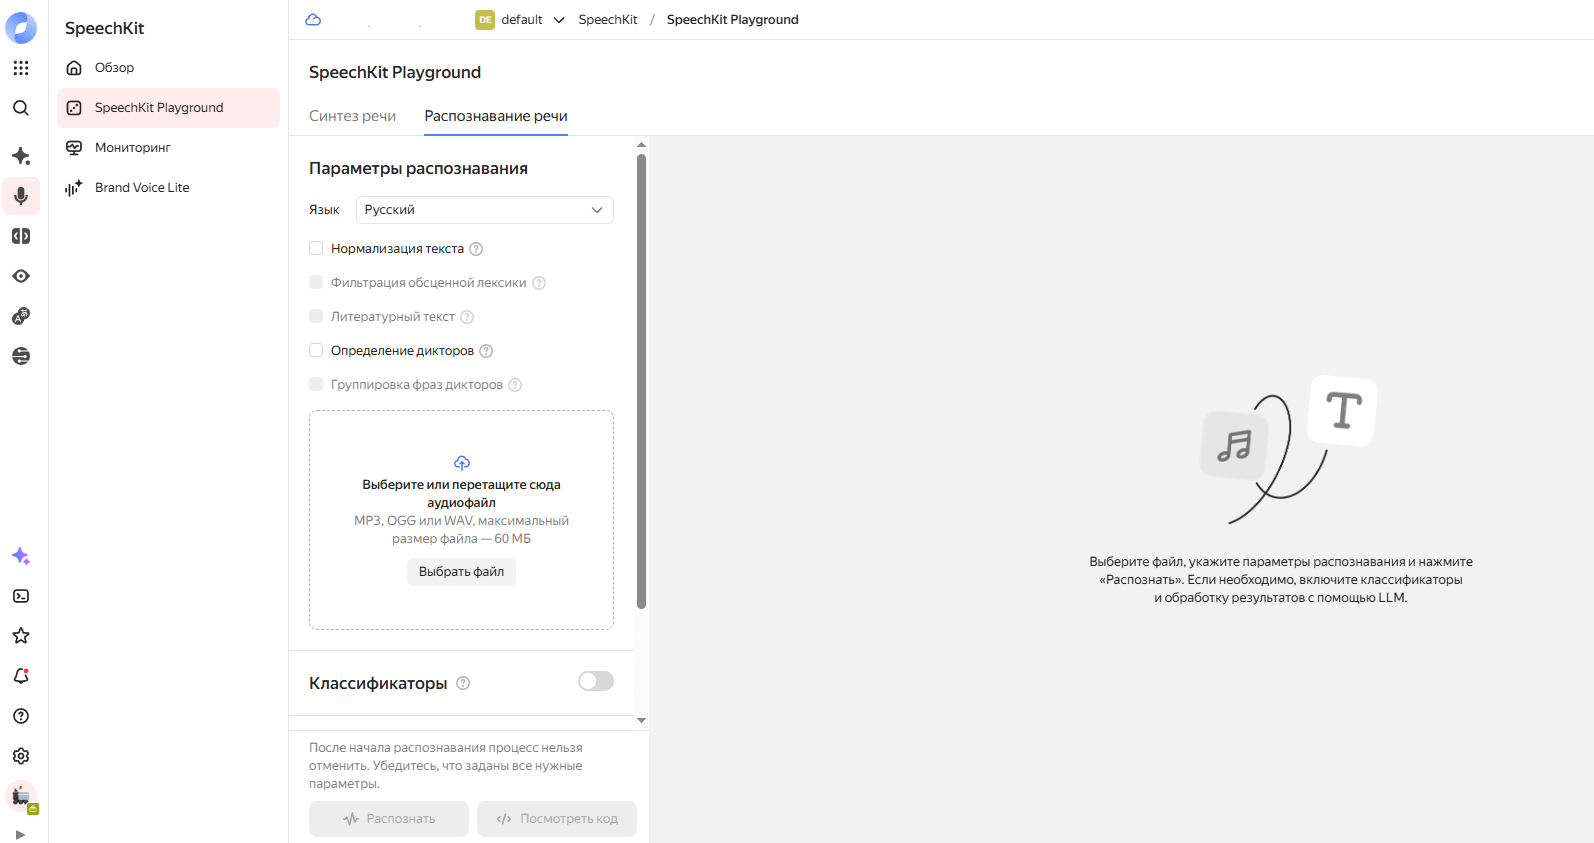Open settings gear icon

point(21,756)
